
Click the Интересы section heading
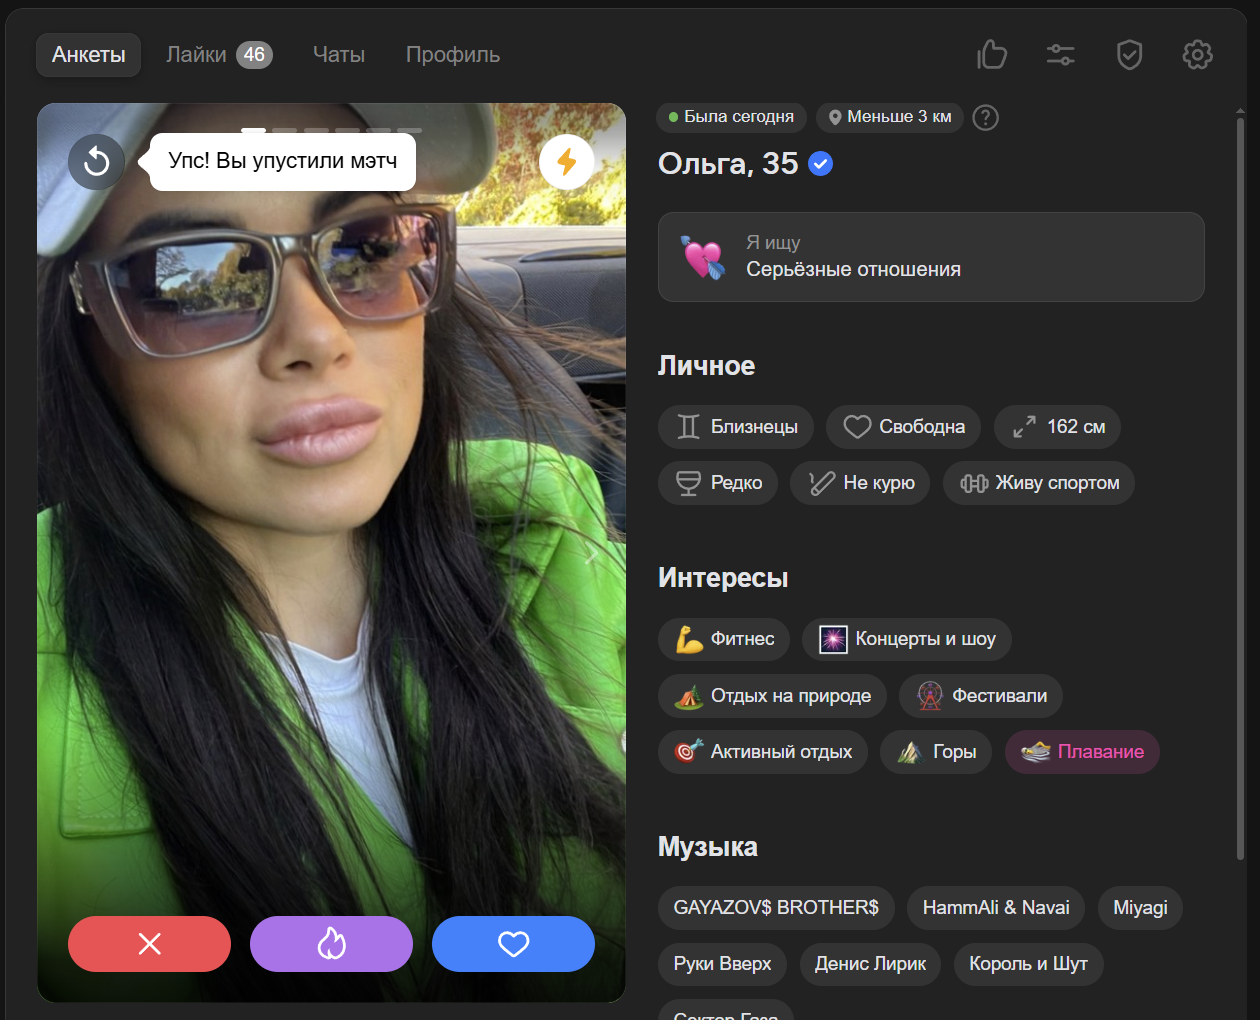pos(723,578)
